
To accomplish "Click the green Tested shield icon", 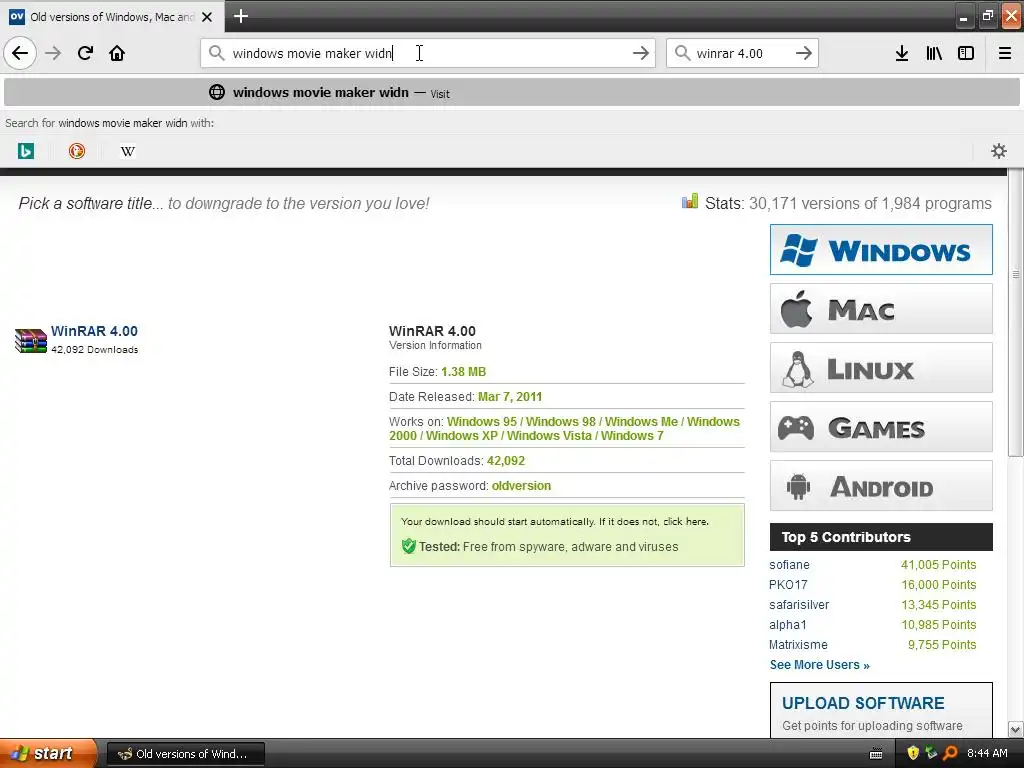I will (x=409, y=546).
